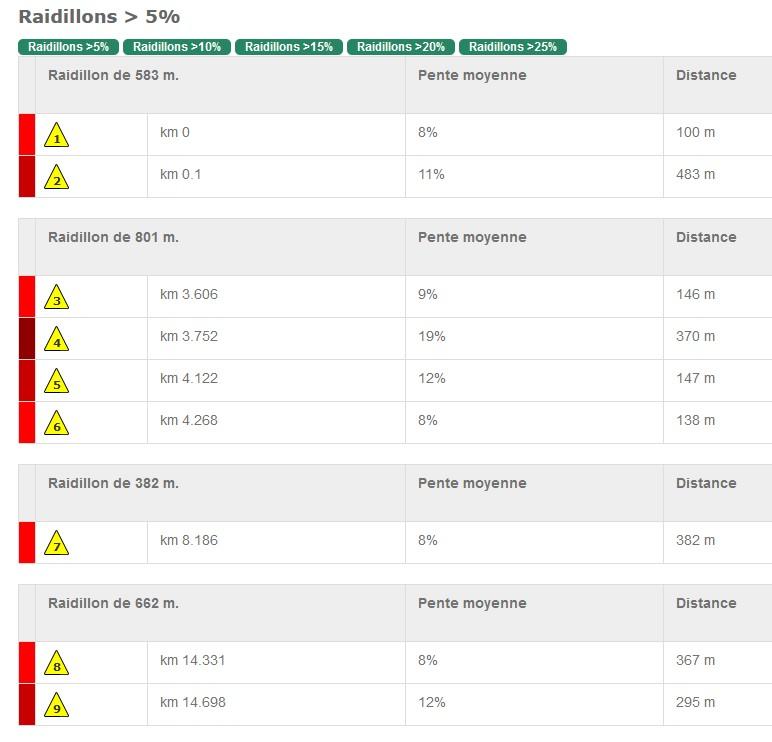Screen dimensions: 772x742
Task: Click the Raidillon de 583 m. header
Action: point(113,75)
